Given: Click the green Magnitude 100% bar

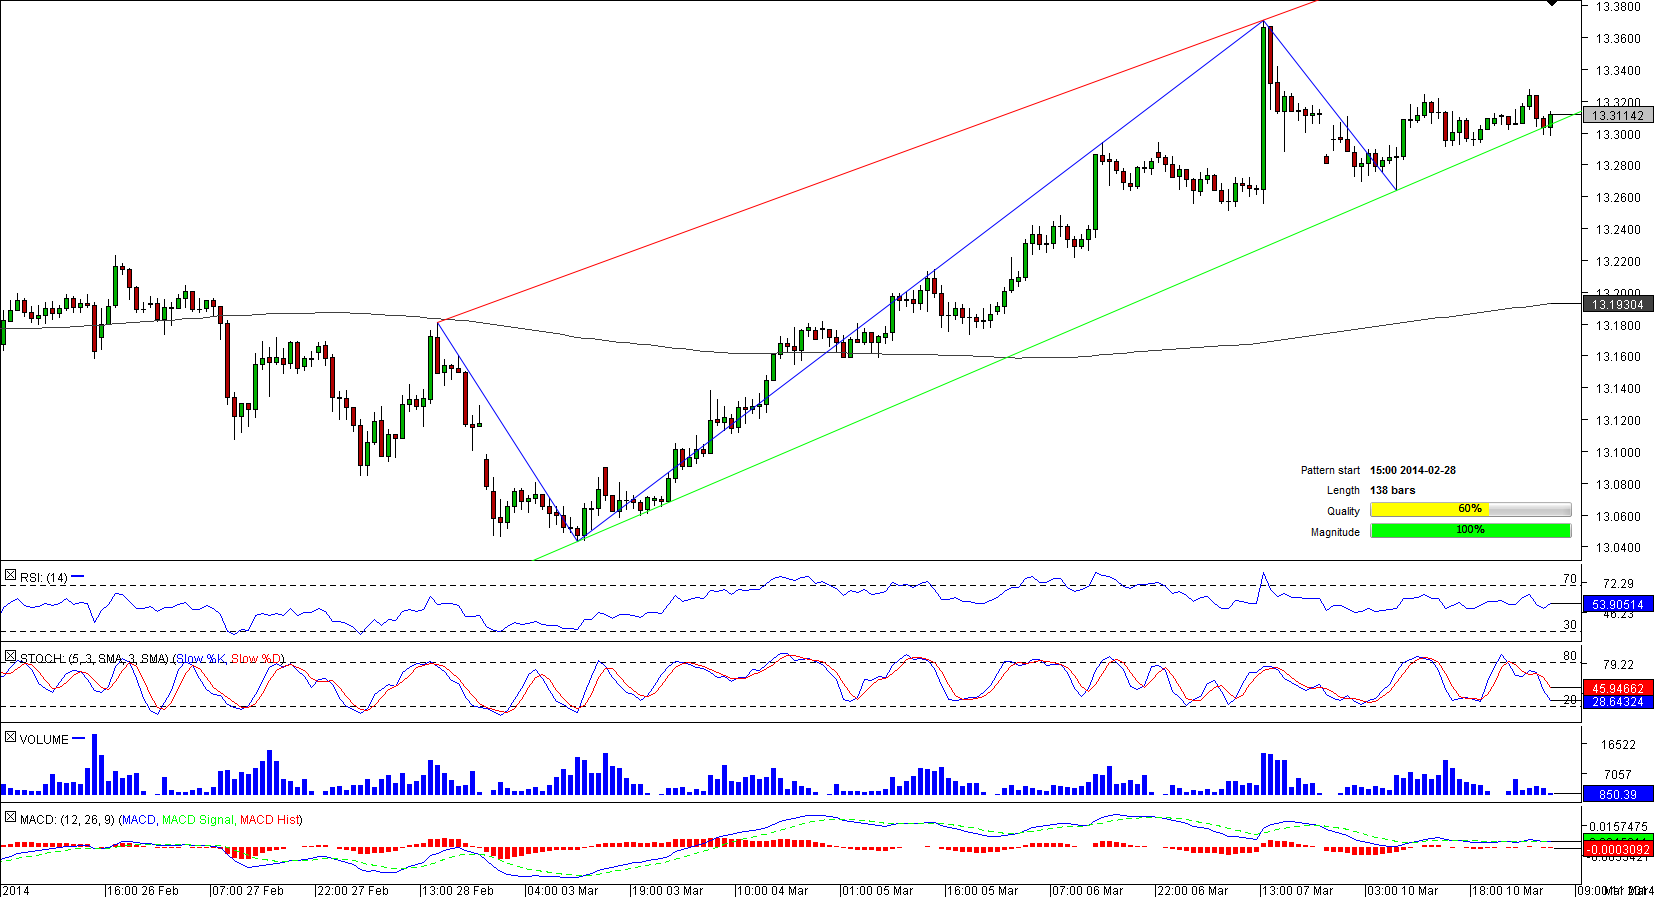Looking at the screenshot, I should pyautogui.click(x=1470, y=531).
